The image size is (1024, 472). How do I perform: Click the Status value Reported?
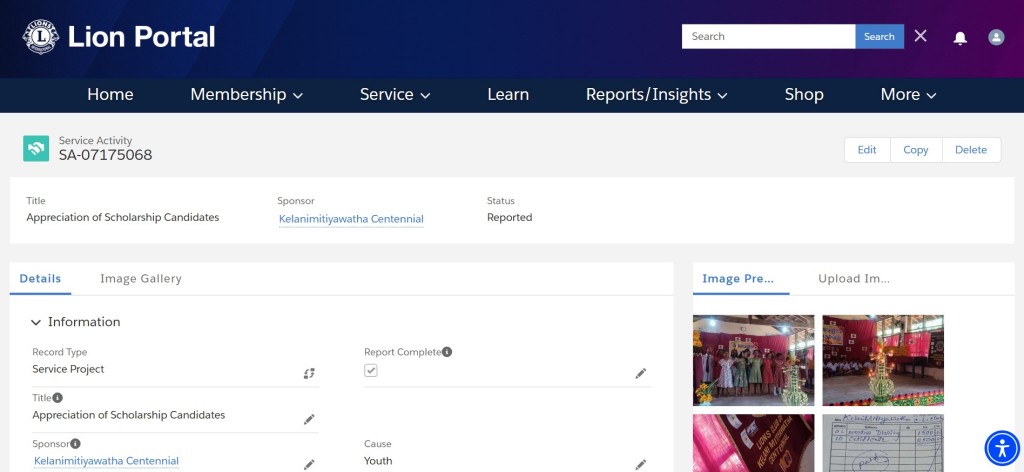(509, 217)
